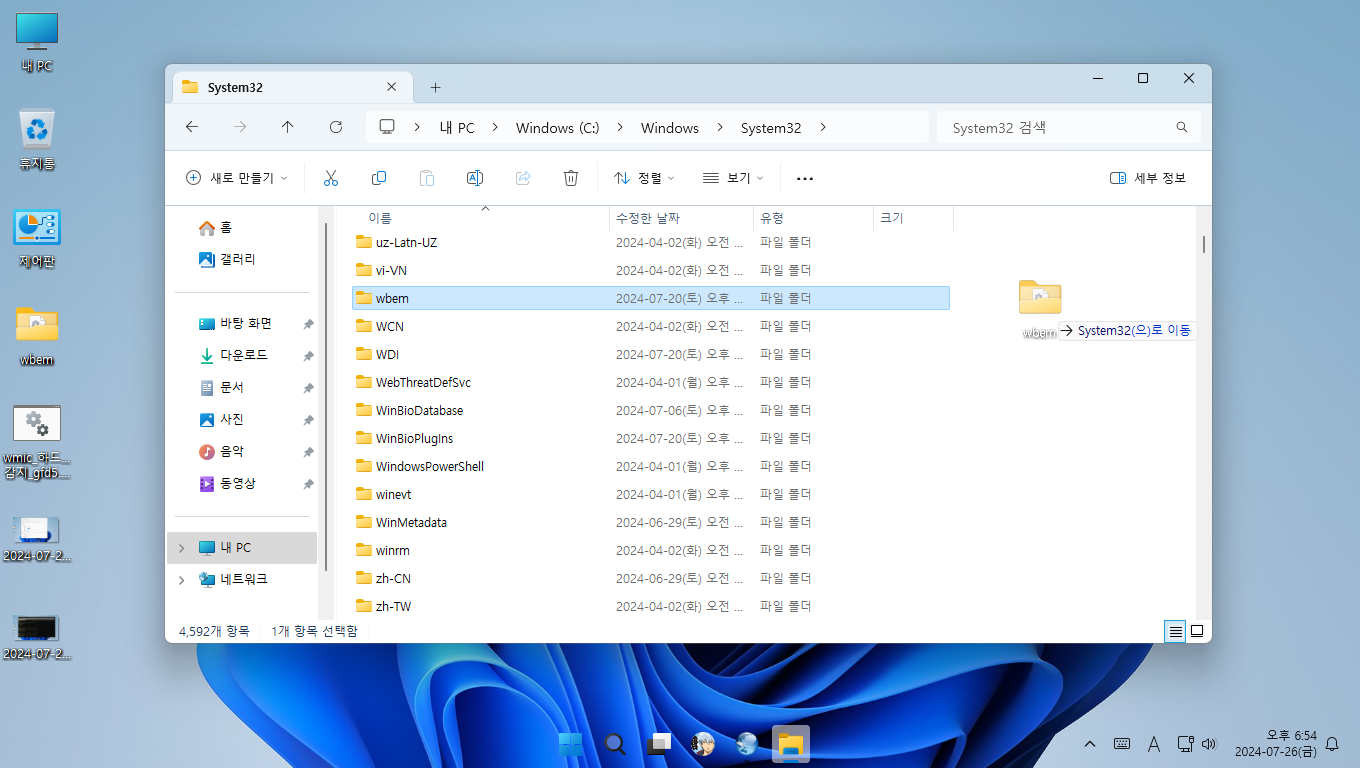Click the Rename icon in toolbar
Screen dimensions: 1360x768
coord(474,178)
